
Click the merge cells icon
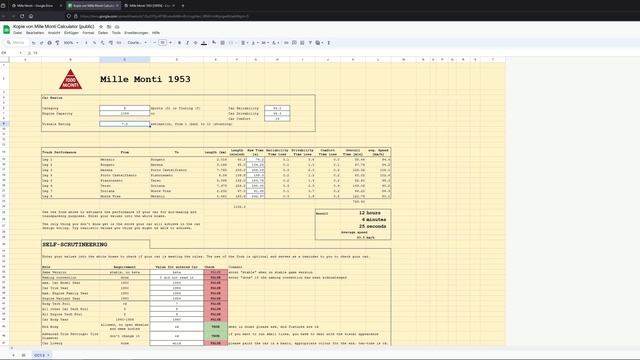[x=231, y=42]
